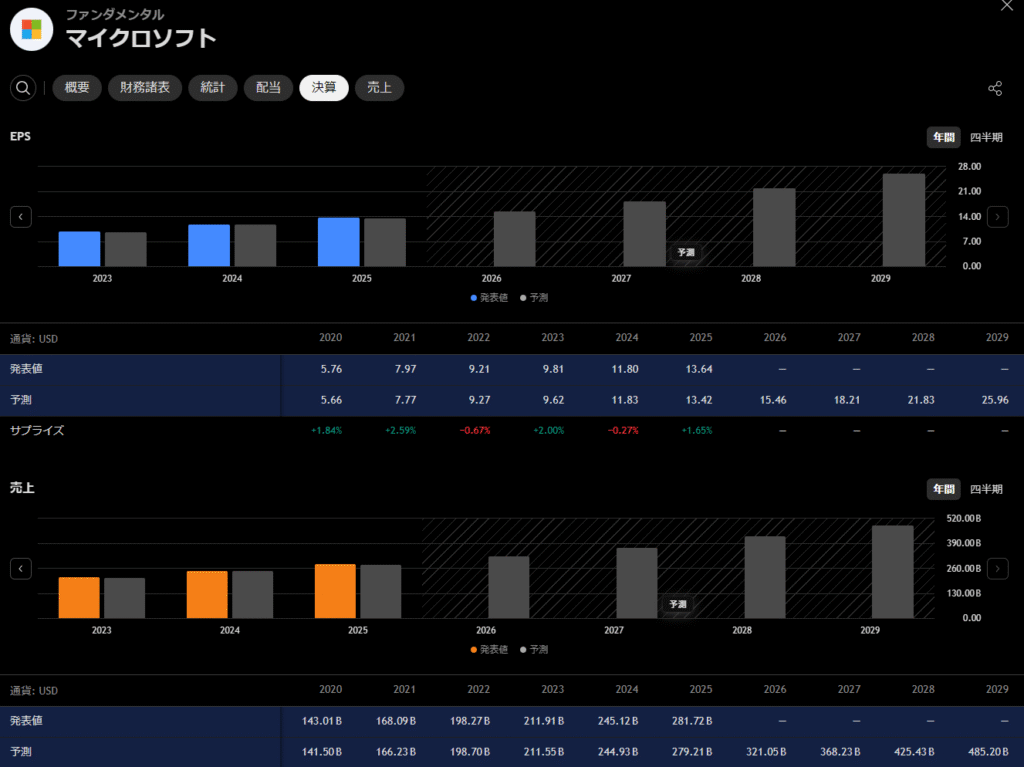Click the revenue forecast value 425.43 B
The image size is (1024, 767).
point(914,752)
